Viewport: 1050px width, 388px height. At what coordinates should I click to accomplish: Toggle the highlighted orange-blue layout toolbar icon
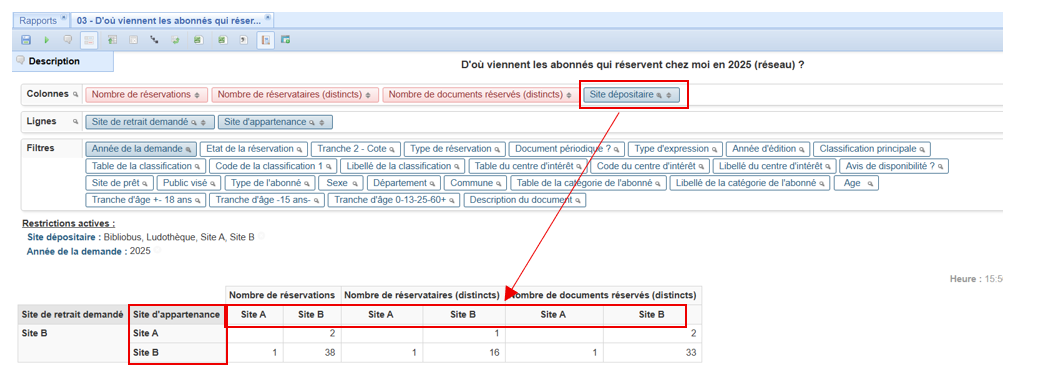(266, 40)
